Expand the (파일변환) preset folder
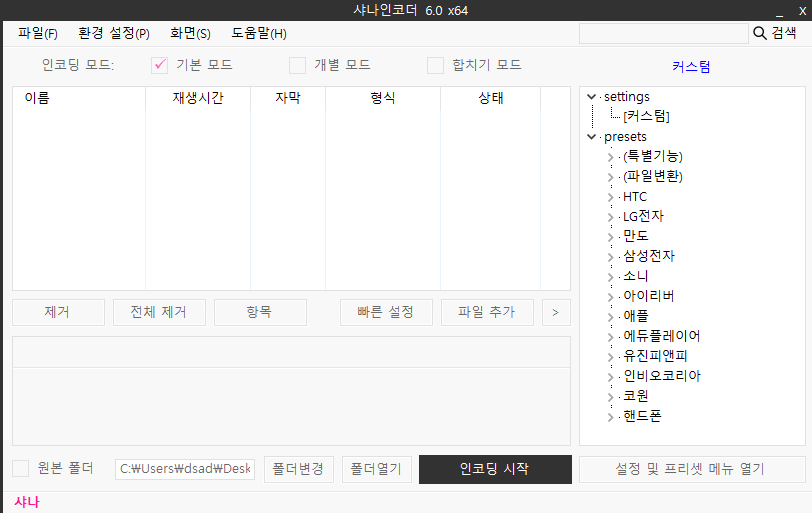The height and width of the screenshot is (513, 812). tap(611, 177)
